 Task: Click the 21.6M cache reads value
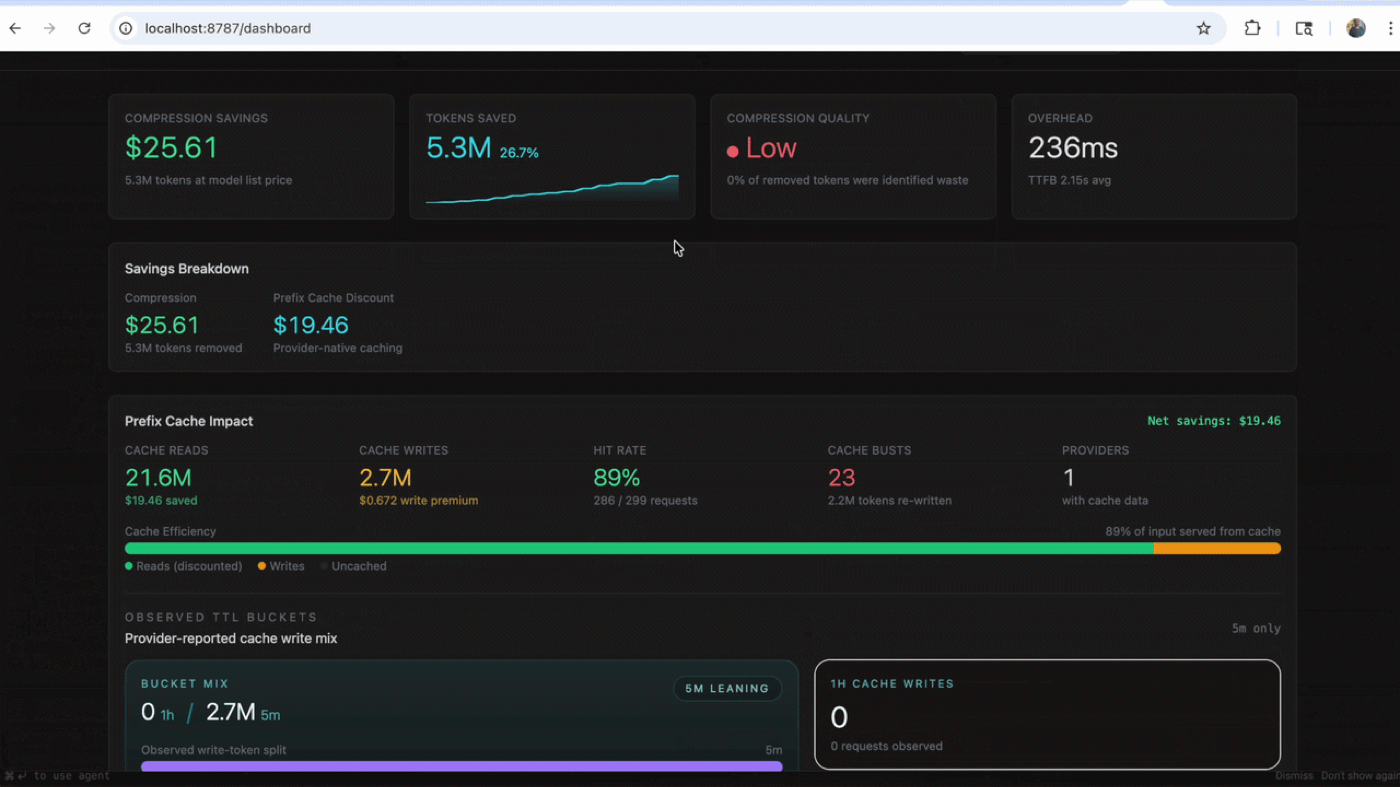click(158, 478)
